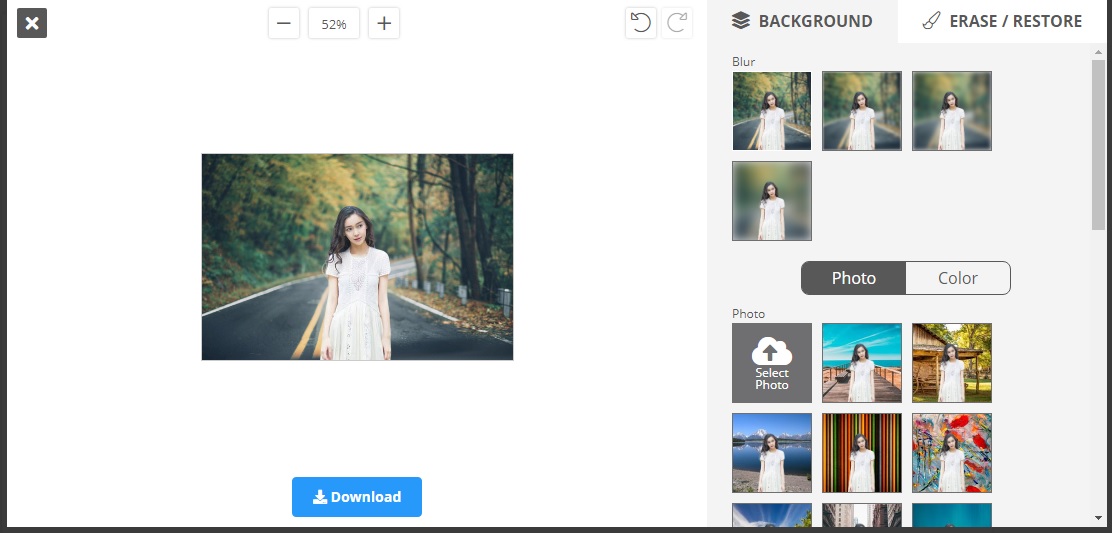This screenshot has height=533, width=1112.
Task: Choose the abstract paint background photo
Action: (x=952, y=453)
